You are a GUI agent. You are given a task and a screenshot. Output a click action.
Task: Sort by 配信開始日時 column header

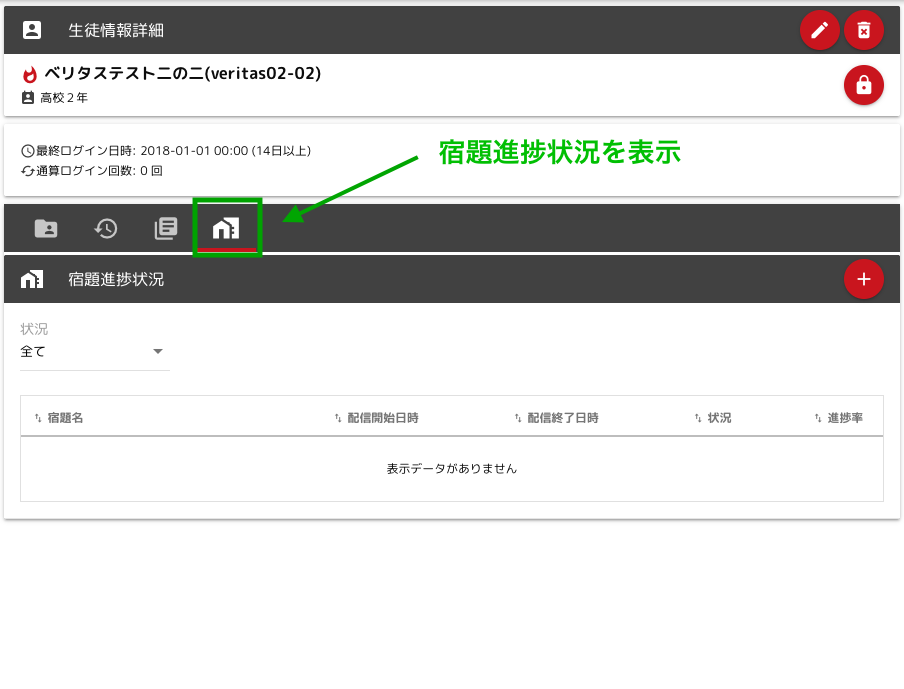pyautogui.click(x=382, y=418)
